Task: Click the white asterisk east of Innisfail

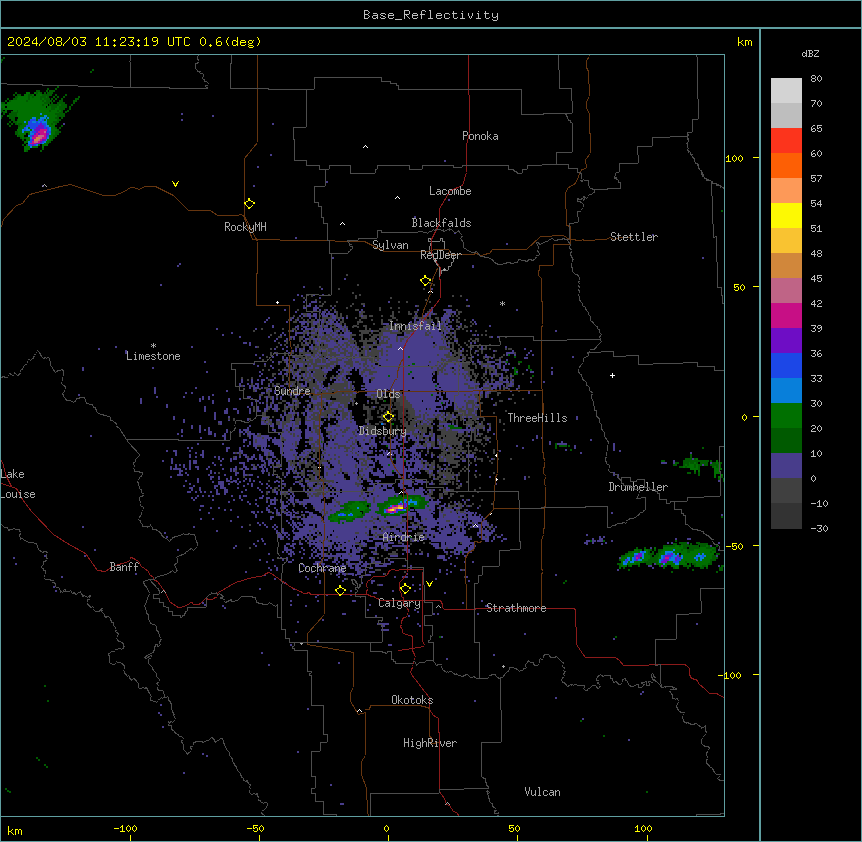Action: click(x=502, y=303)
